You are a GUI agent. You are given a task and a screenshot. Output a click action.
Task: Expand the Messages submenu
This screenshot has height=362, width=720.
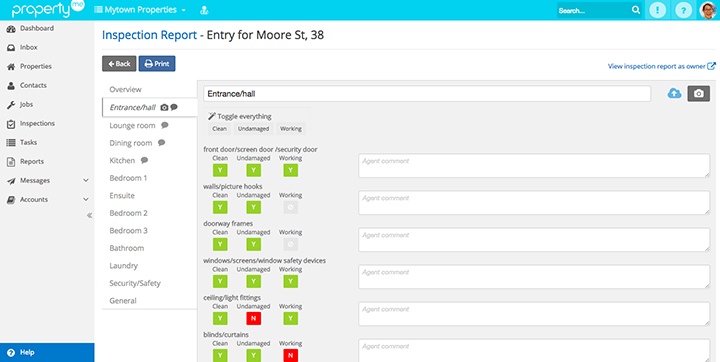pyautogui.click(x=85, y=181)
